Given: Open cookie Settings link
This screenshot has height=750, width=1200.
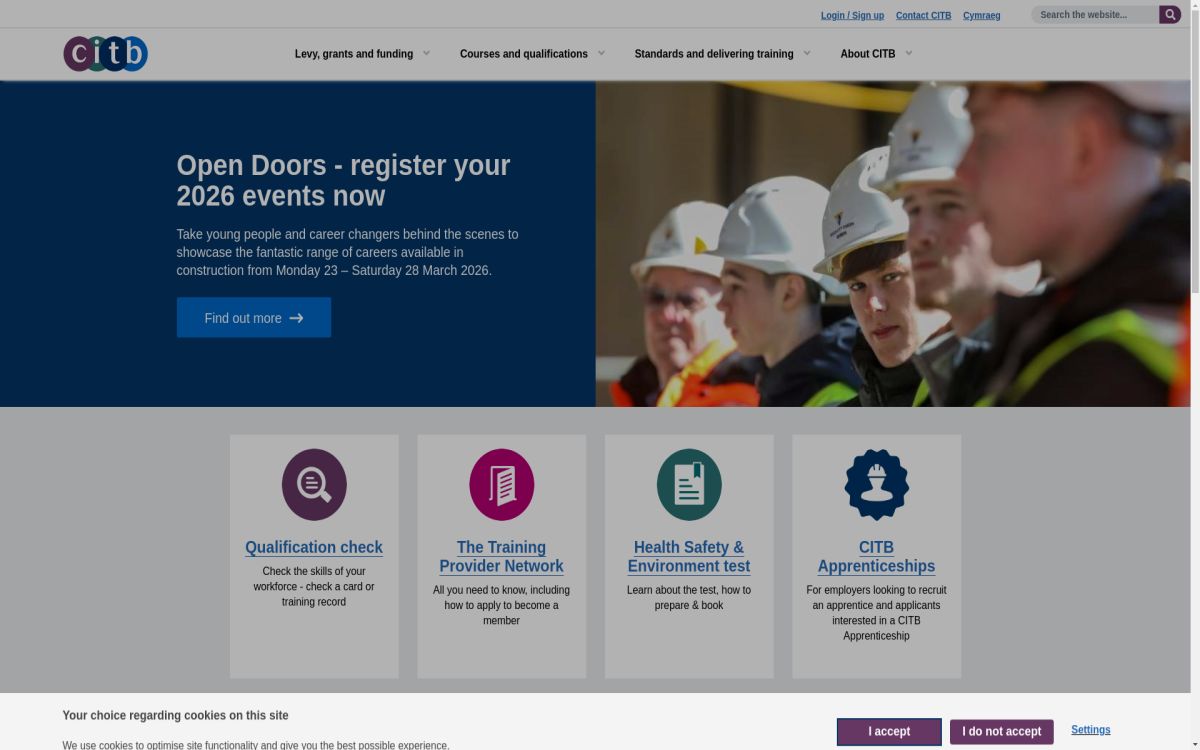Looking at the screenshot, I should pos(1090,730).
